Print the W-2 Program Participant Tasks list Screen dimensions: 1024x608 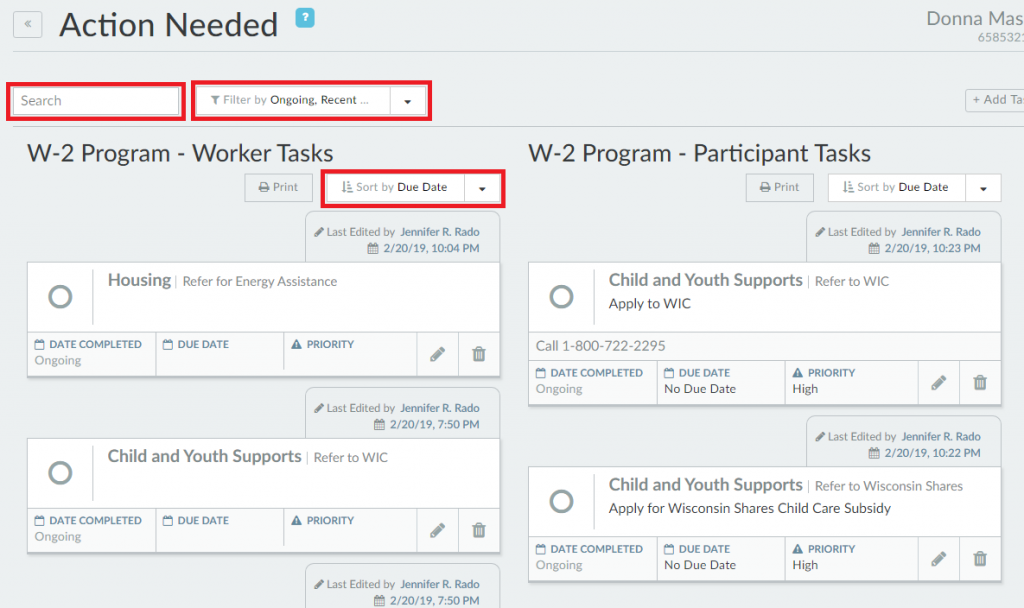(779, 187)
